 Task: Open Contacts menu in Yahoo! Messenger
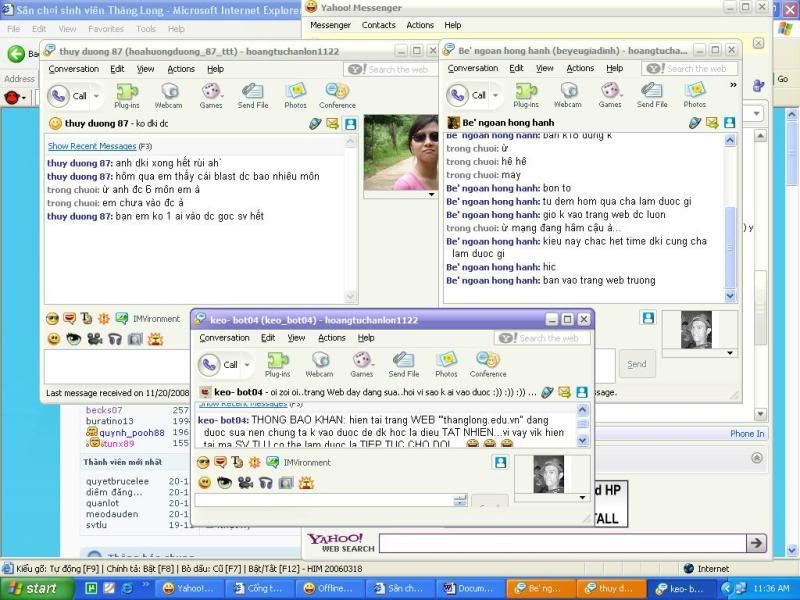[x=379, y=25]
